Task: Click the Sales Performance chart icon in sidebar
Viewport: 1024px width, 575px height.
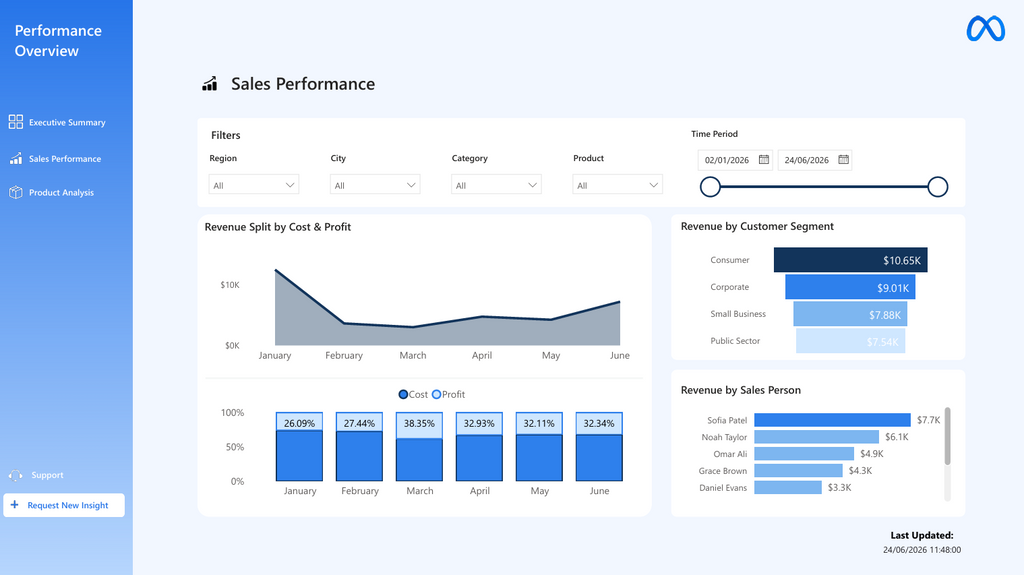Action: pos(16,159)
